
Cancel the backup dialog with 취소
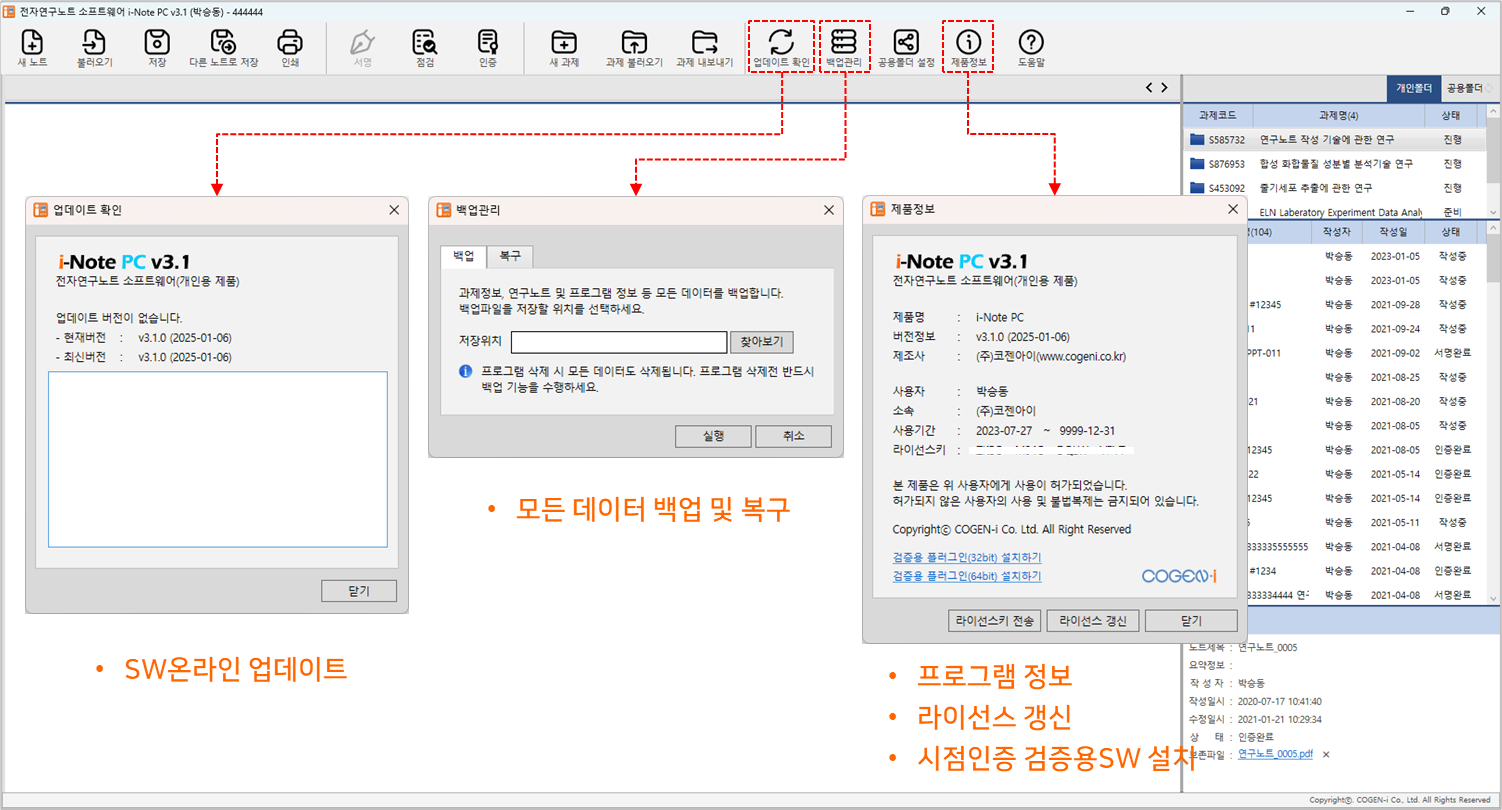click(793, 436)
